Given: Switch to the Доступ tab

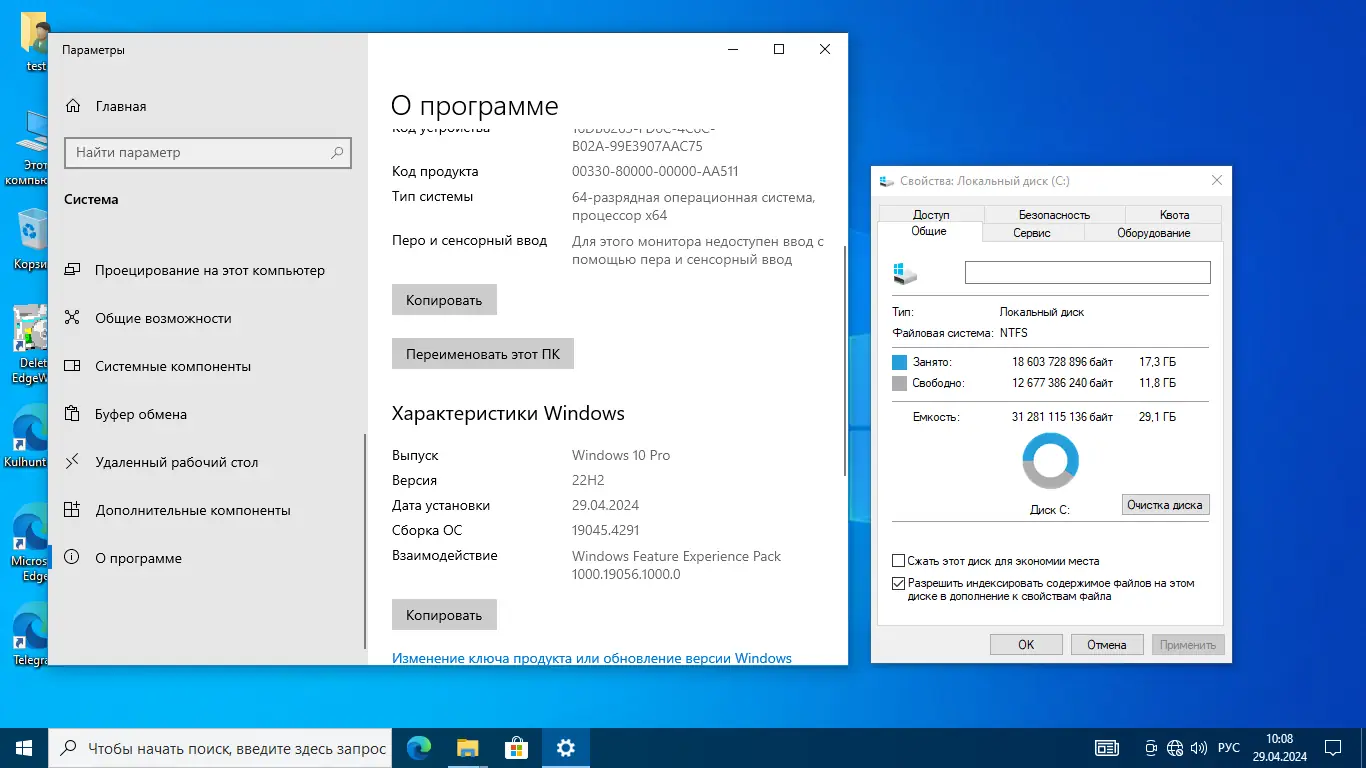Looking at the screenshot, I should [x=931, y=214].
